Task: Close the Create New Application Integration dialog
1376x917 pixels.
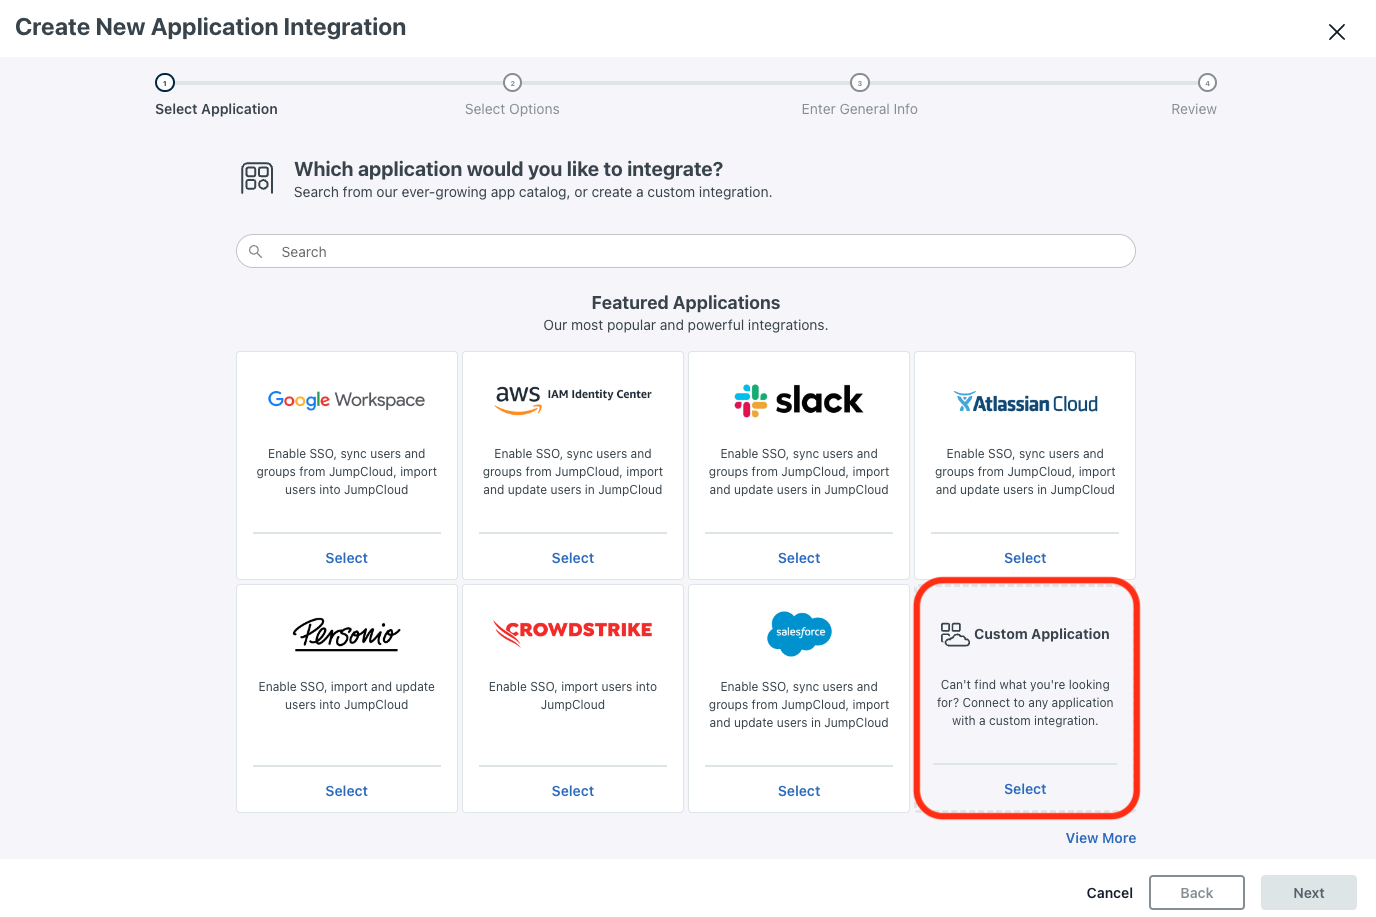Action: pyautogui.click(x=1336, y=32)
